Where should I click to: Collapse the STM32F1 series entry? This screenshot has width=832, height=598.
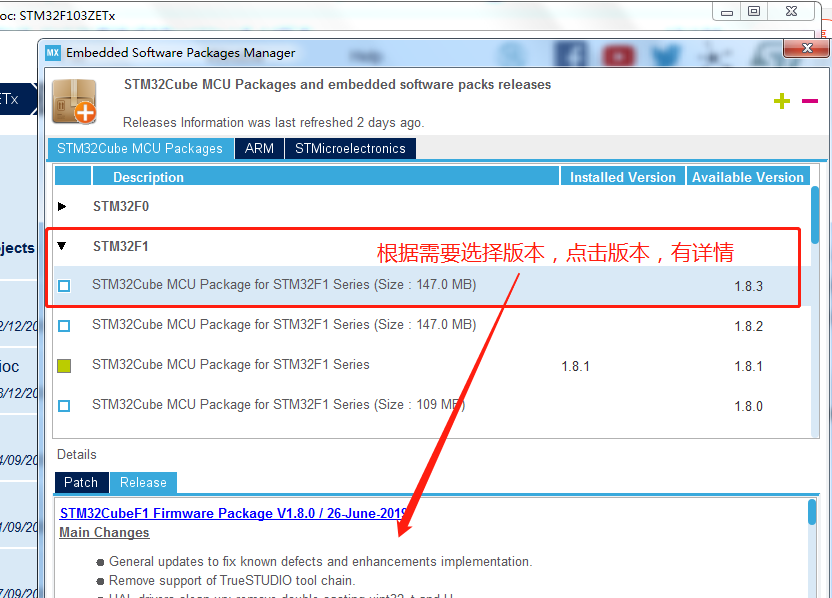[62, 246]
